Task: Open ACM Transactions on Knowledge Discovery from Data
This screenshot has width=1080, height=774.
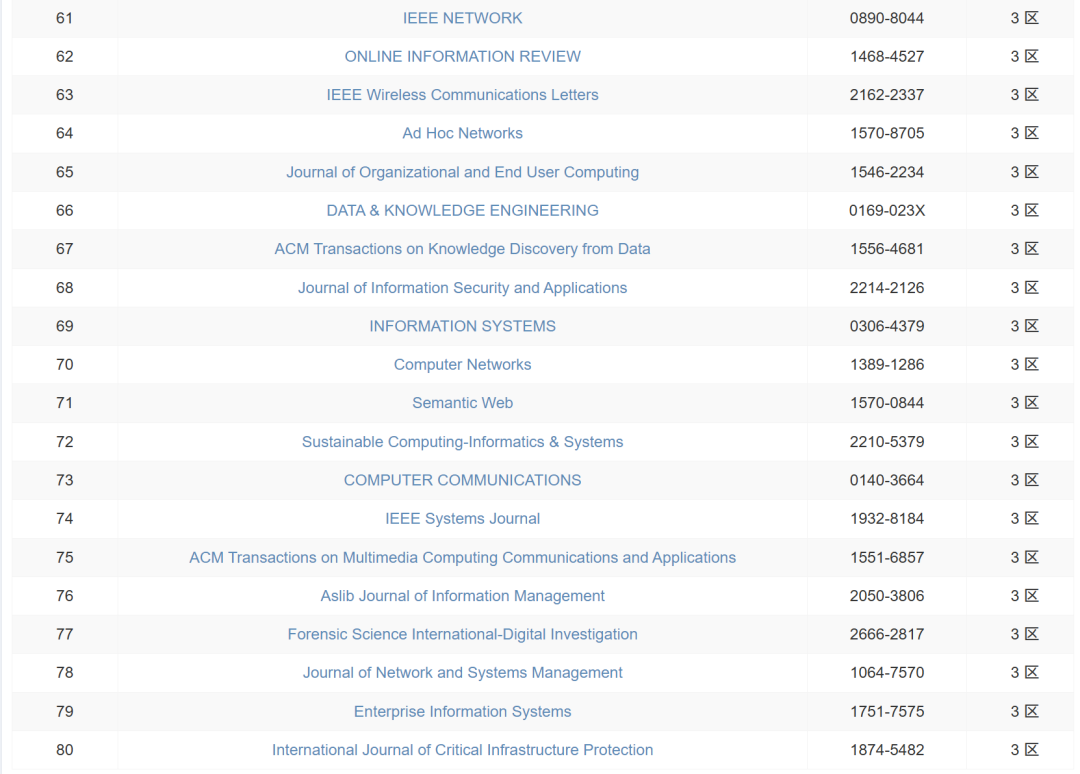Action: coord(462,249)
